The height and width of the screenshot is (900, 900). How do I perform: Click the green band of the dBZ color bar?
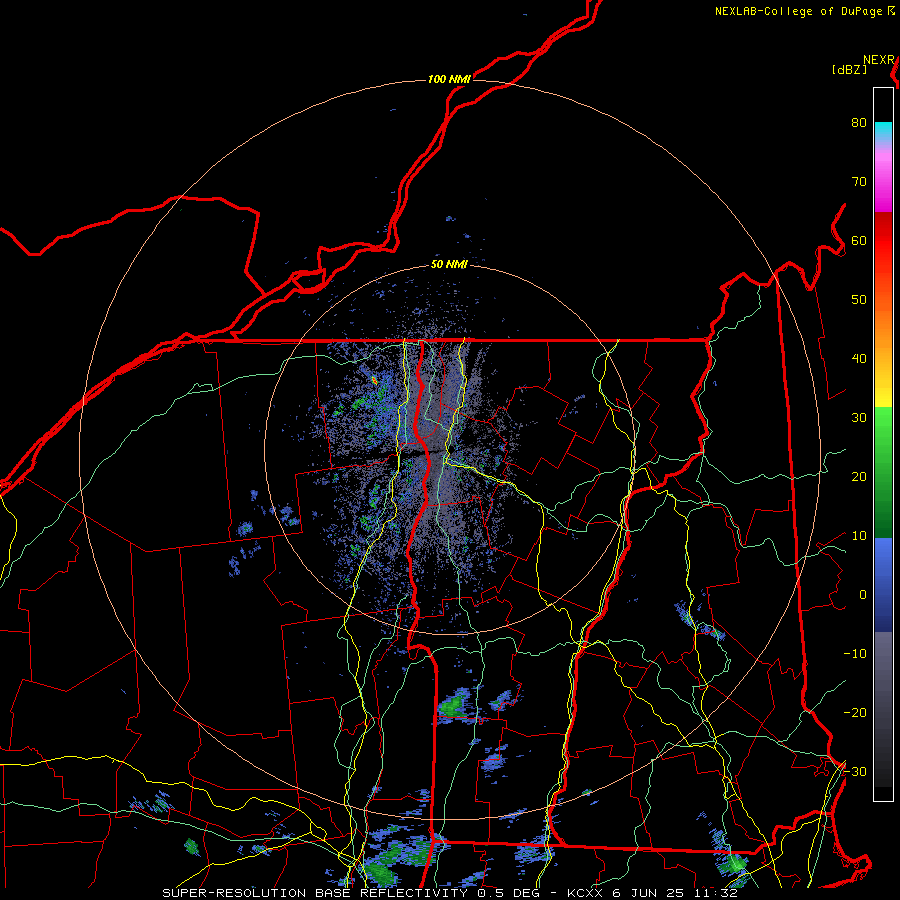883,473
